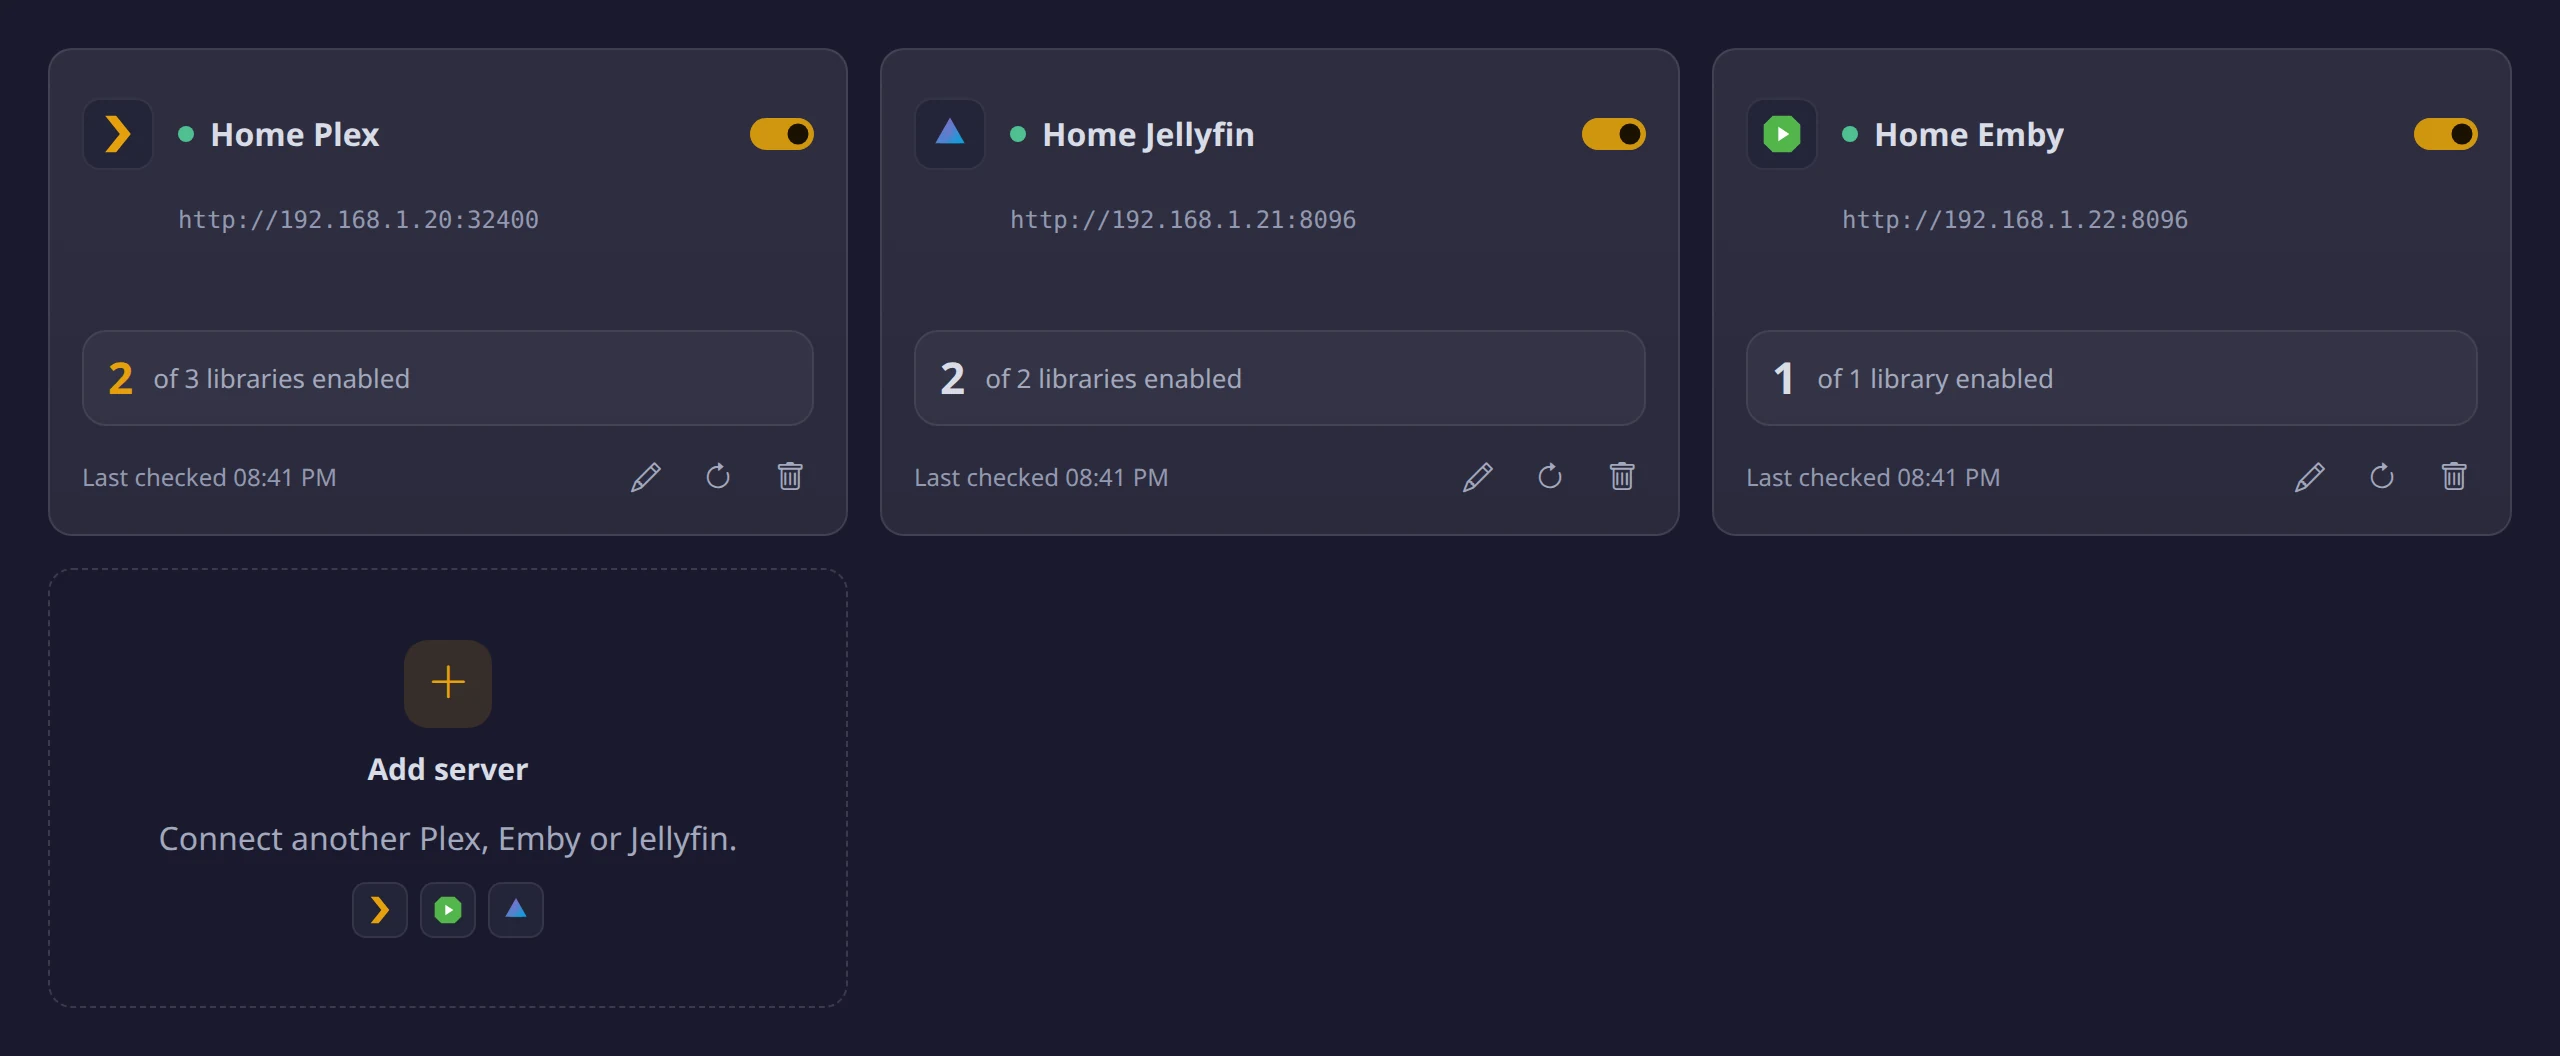Edit the Home Plex server
This screenshot has height=1056, width=2560.
646,477
